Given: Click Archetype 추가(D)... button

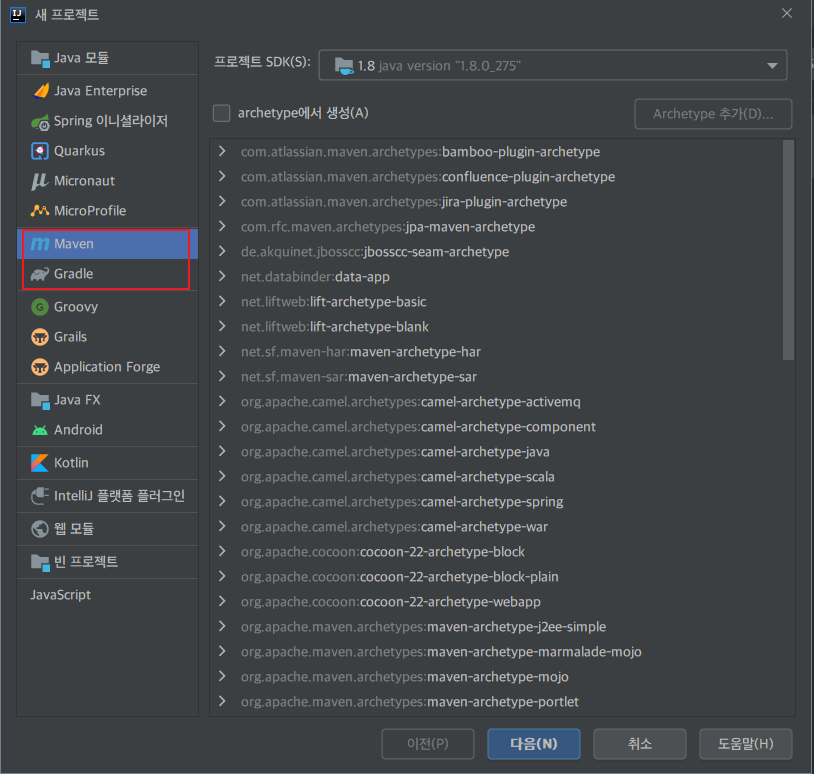Looking at the screenshot, I should 713,114.
